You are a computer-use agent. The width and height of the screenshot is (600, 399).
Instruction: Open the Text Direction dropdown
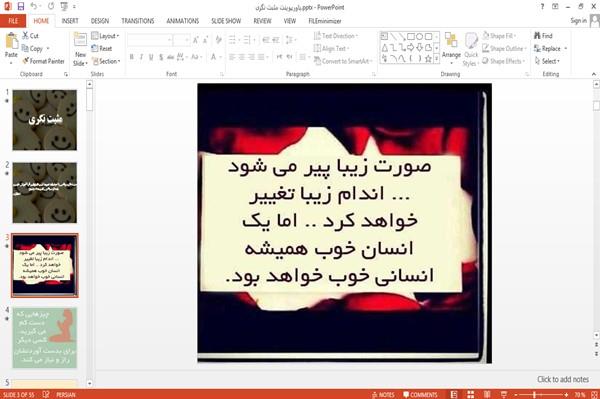tap(336, 36)
